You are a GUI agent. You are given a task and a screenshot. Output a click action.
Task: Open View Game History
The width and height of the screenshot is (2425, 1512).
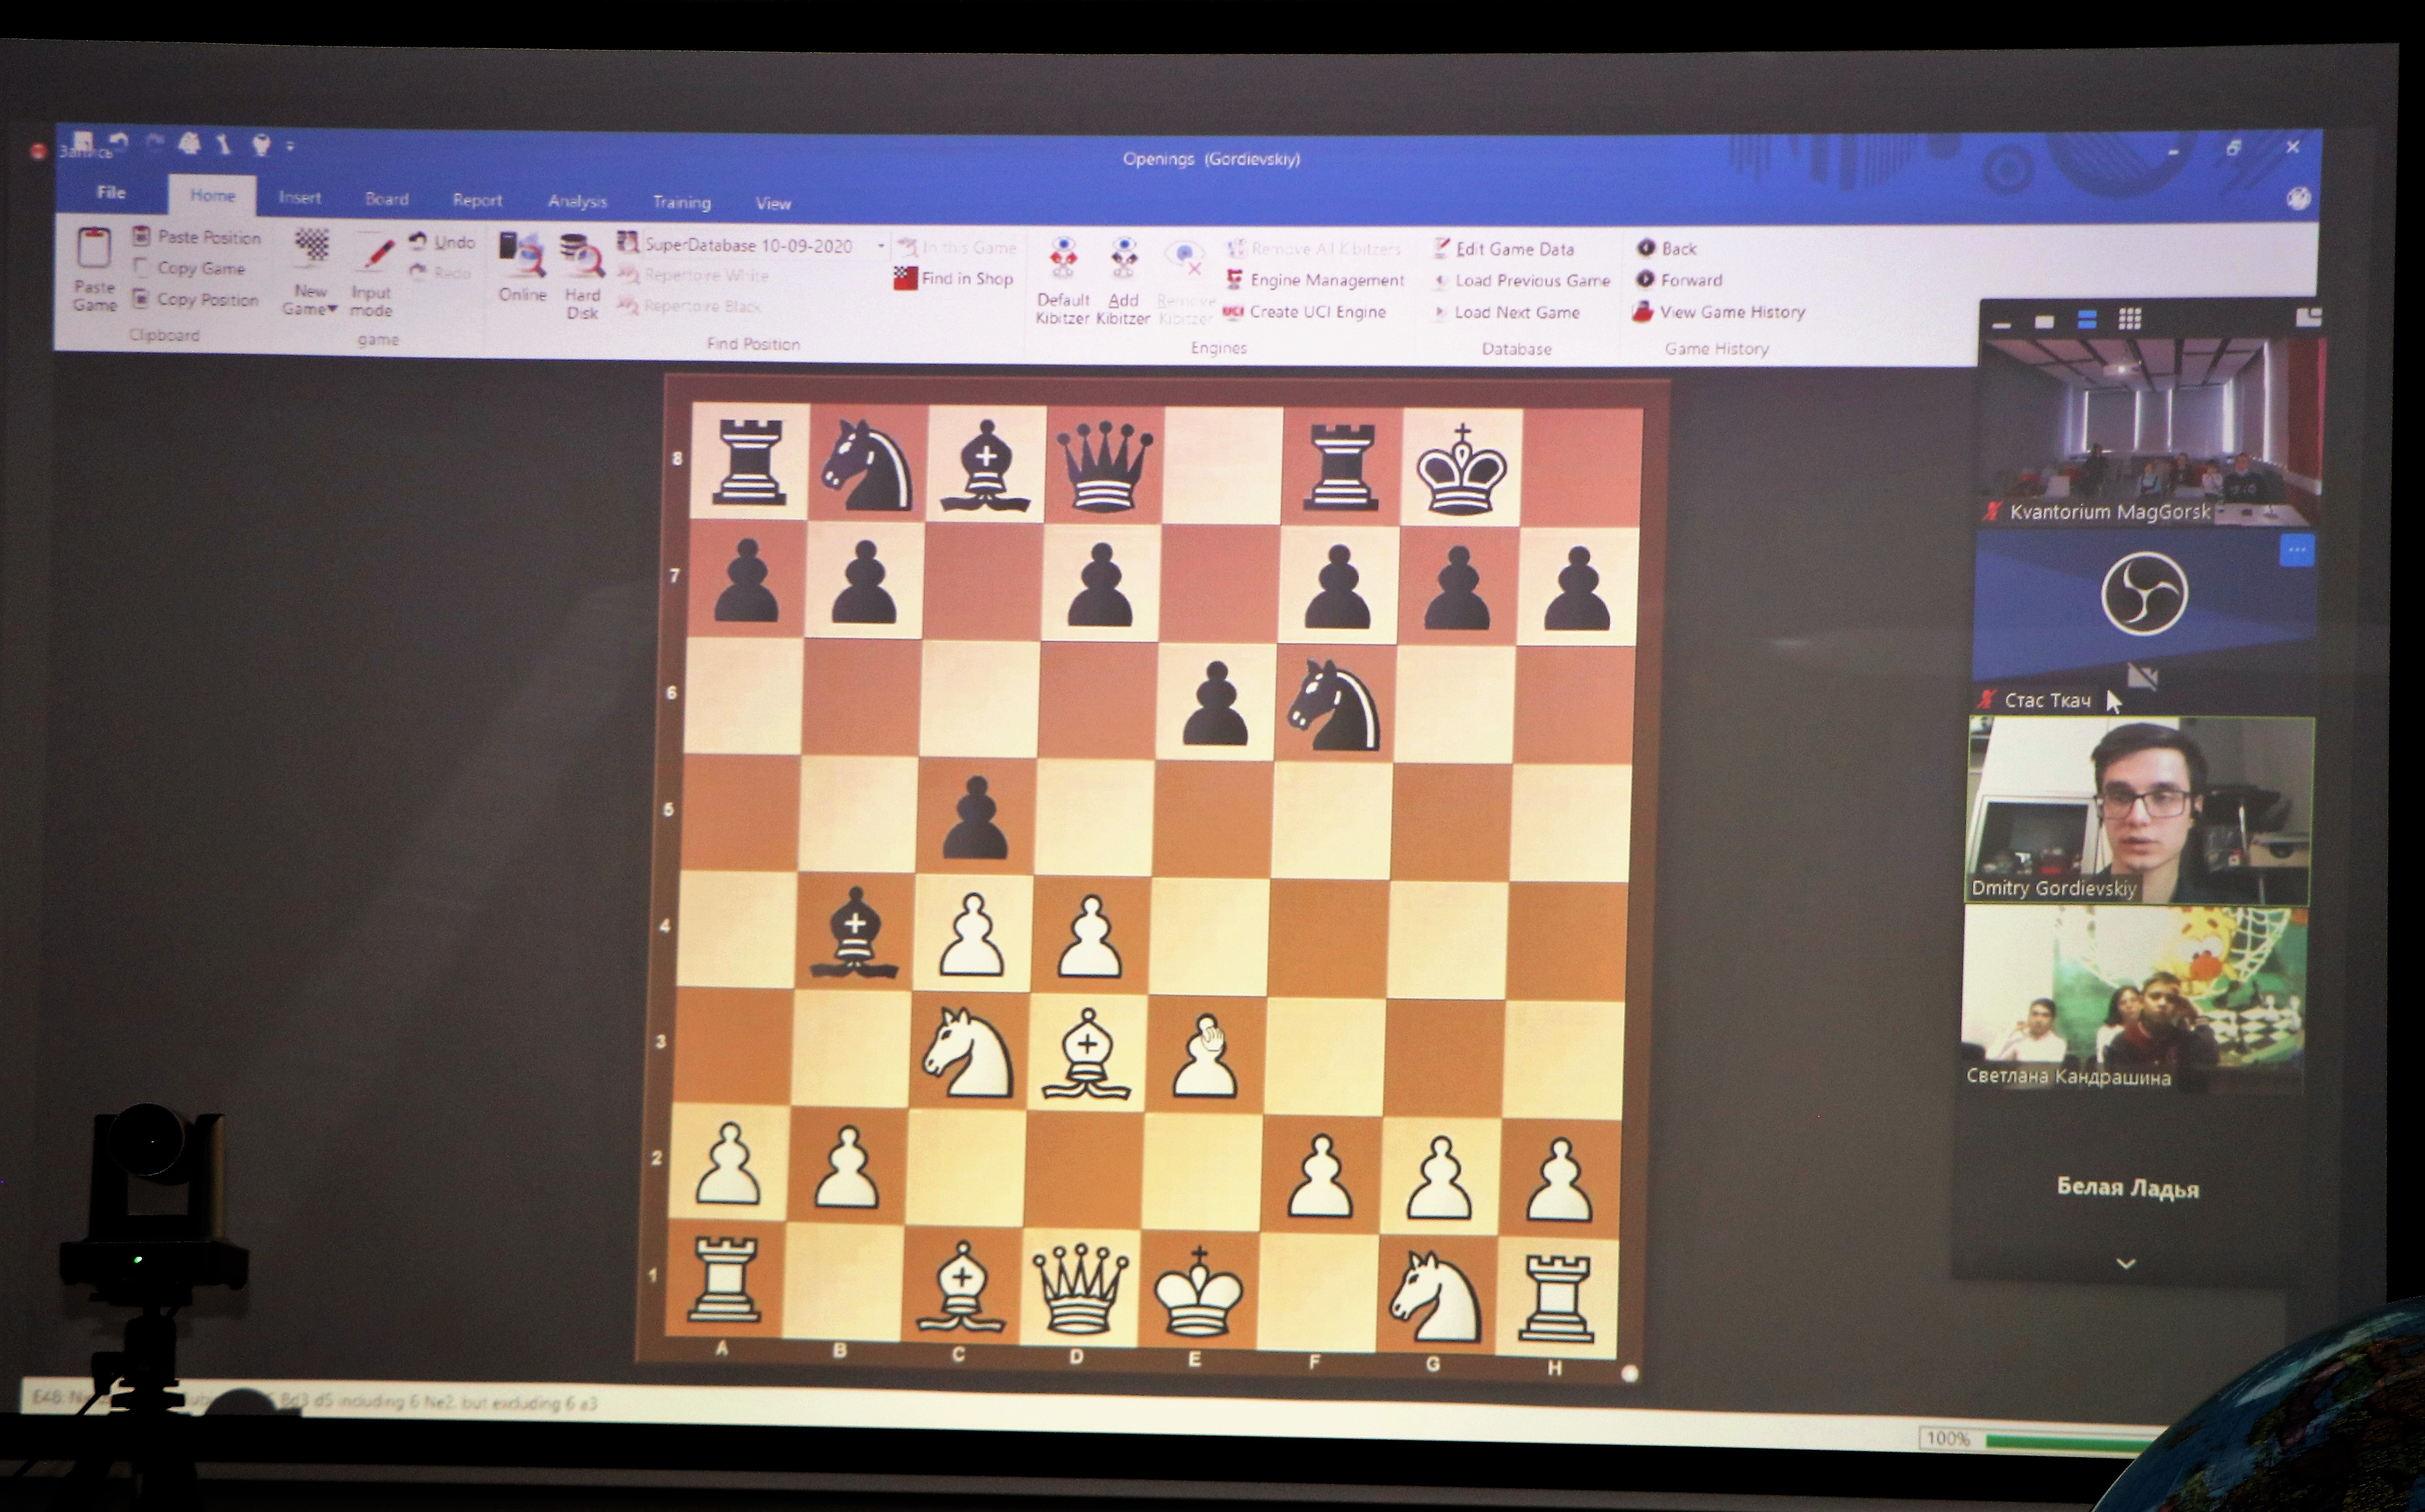tap(1719, 312)
